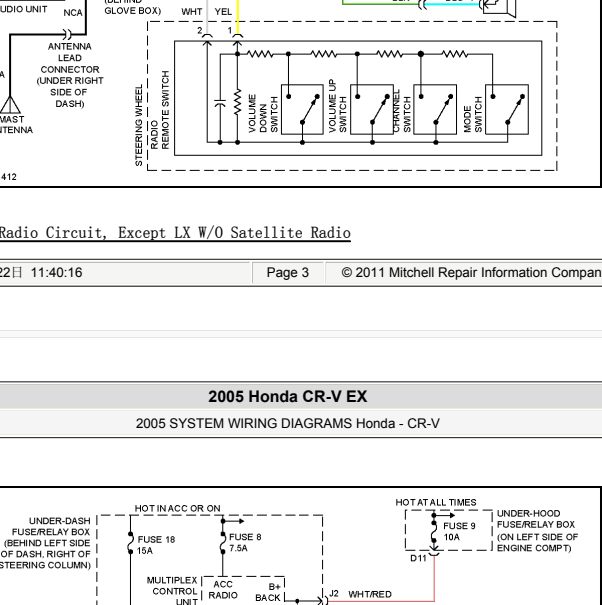
Task: Click '2005 SYSTEM WIRING DIAGRAMS Honda - CR-V' text
Action: [287, 424]
